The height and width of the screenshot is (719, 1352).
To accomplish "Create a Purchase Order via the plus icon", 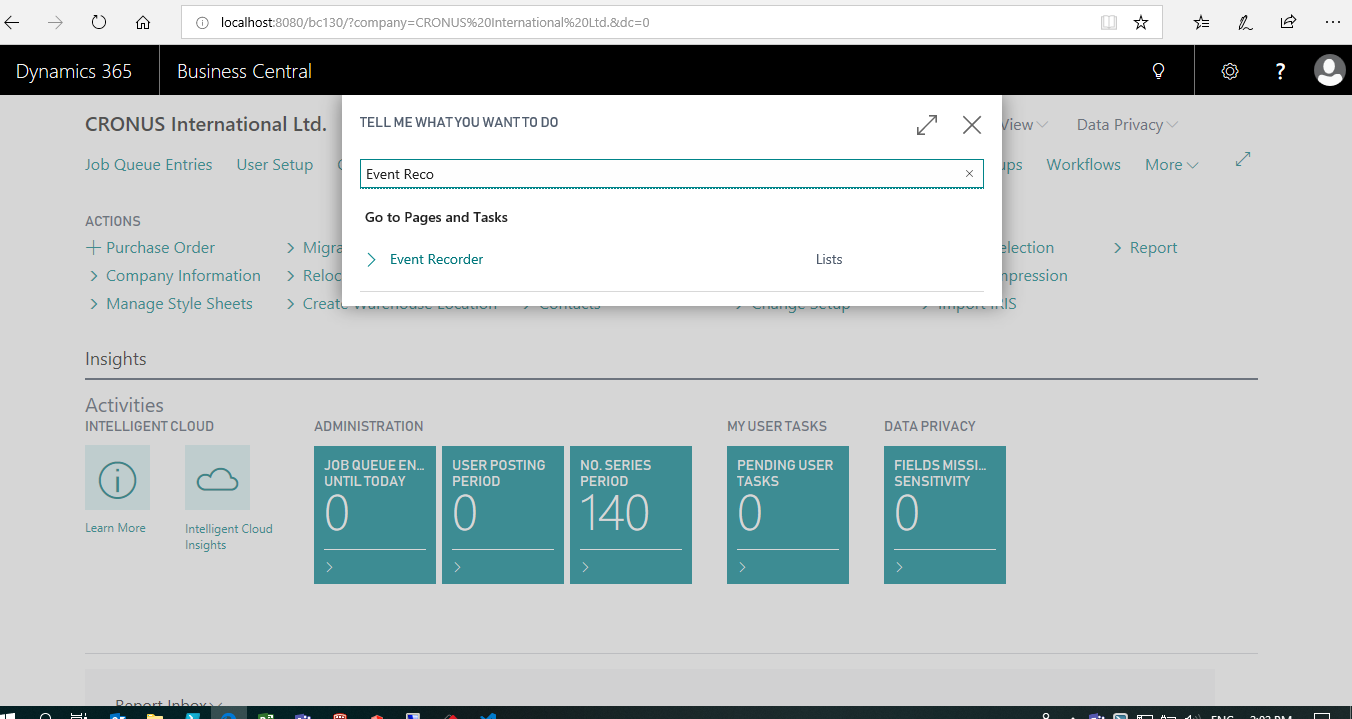I will click(x=93, y=247).
